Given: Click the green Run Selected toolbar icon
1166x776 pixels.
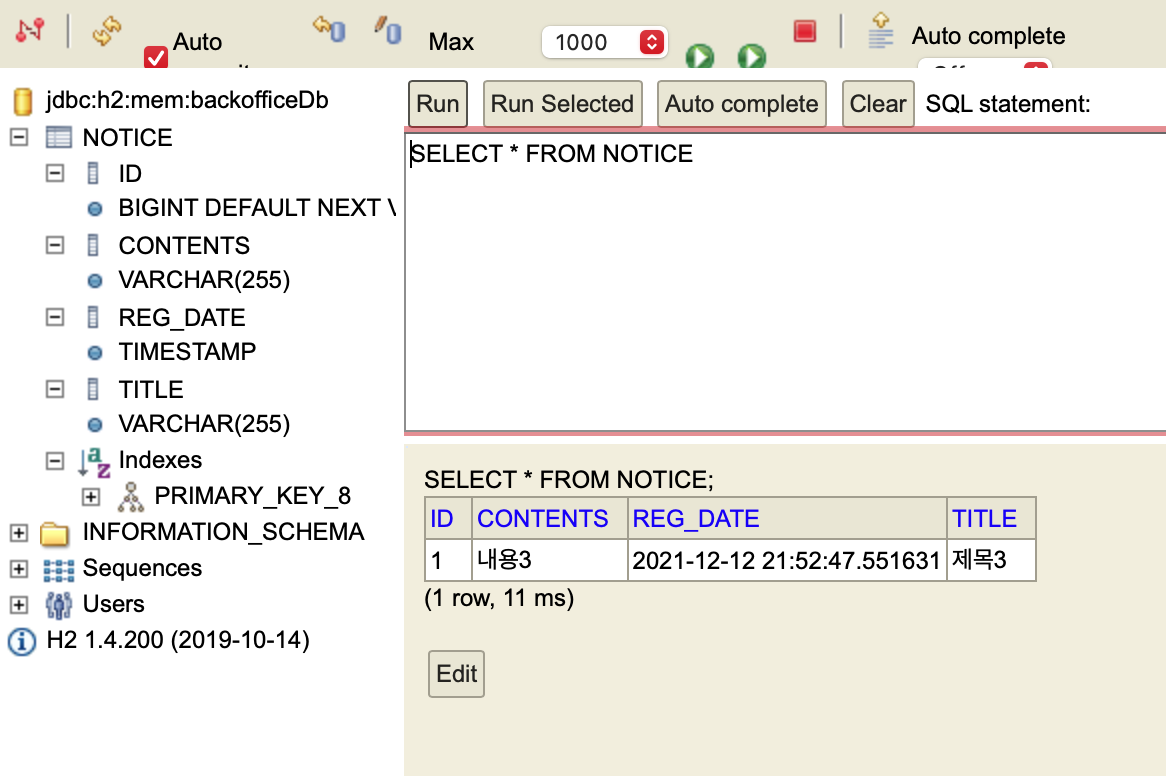Looking at the screenshot, I should click(x=752, y=56).
